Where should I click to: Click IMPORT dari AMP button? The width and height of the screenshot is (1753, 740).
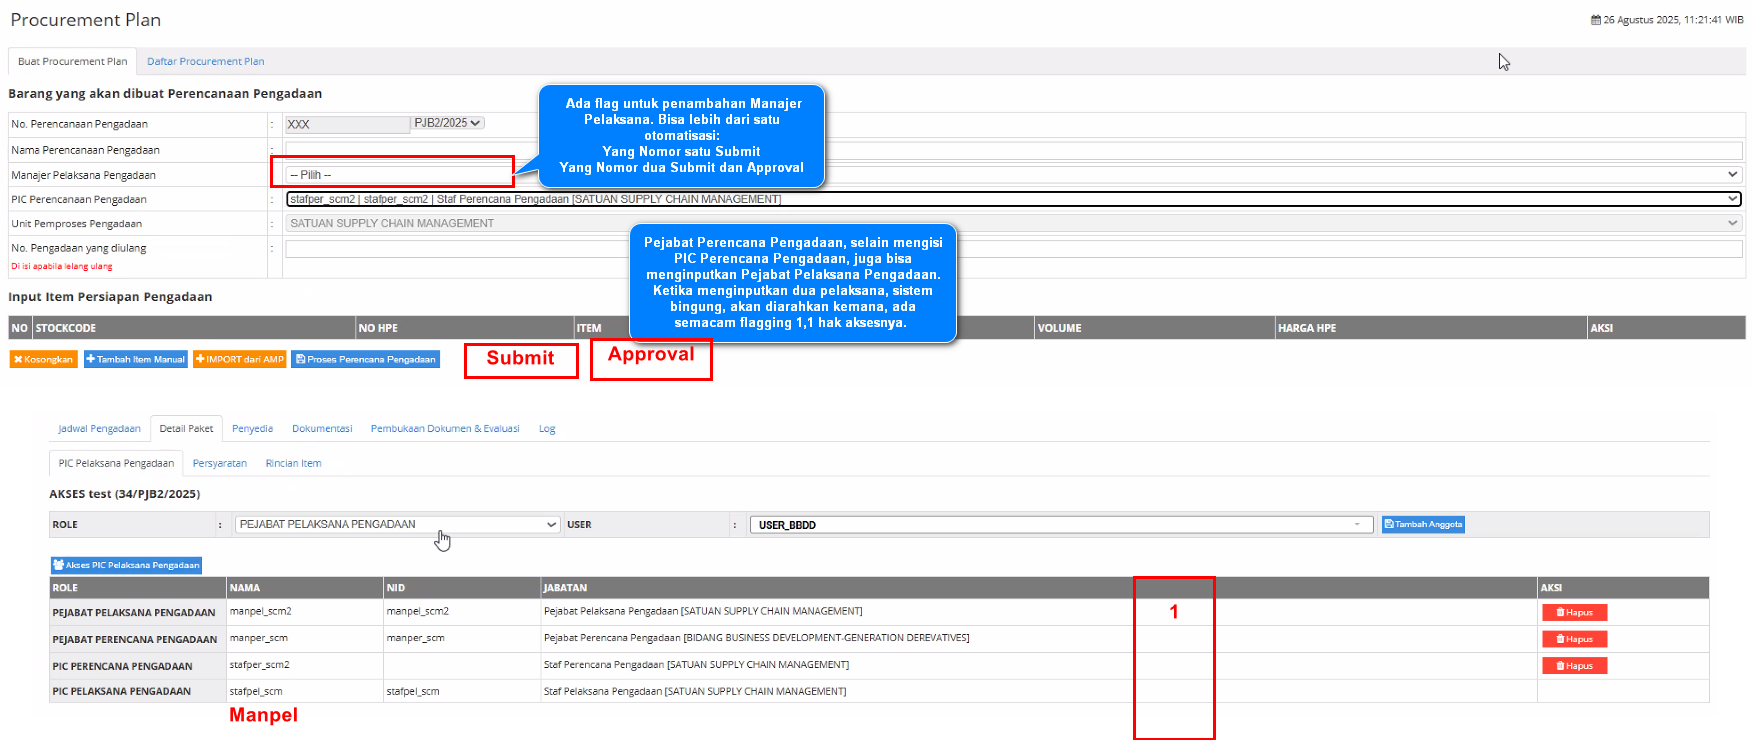pos(240,359)
